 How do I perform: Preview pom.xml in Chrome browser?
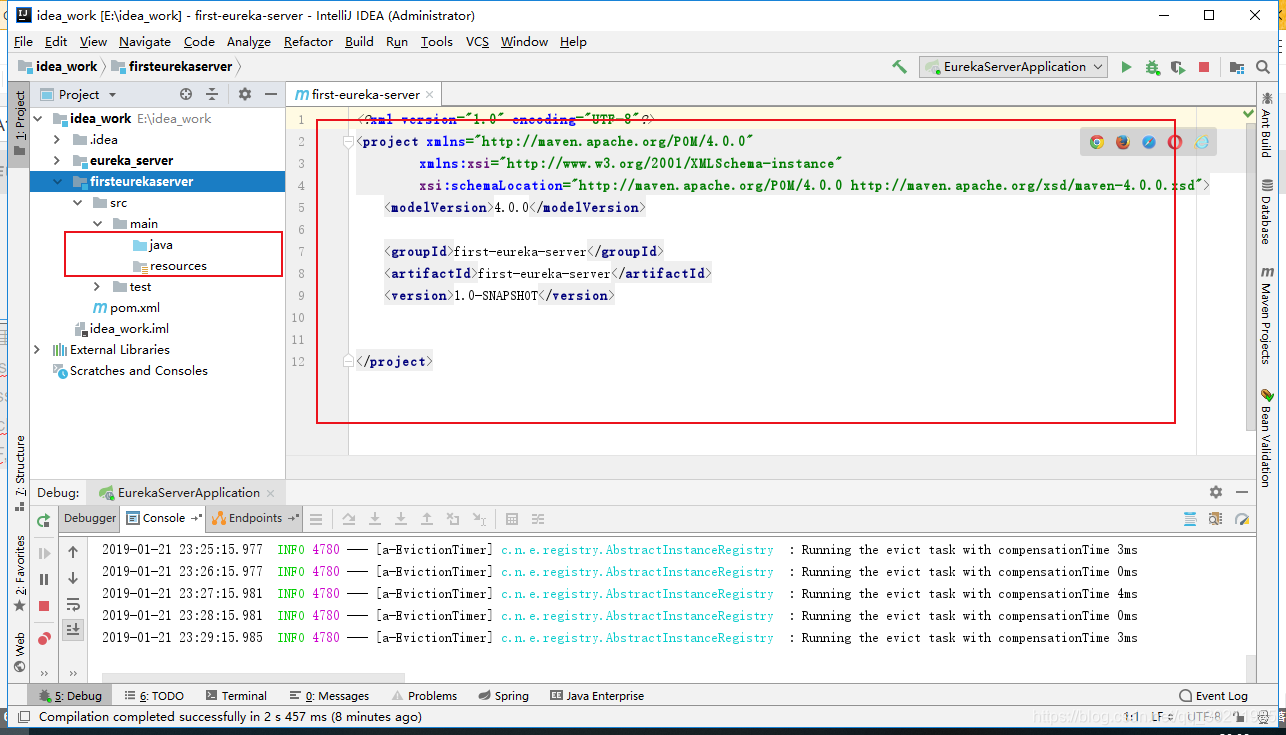(x=1097, y=142)
